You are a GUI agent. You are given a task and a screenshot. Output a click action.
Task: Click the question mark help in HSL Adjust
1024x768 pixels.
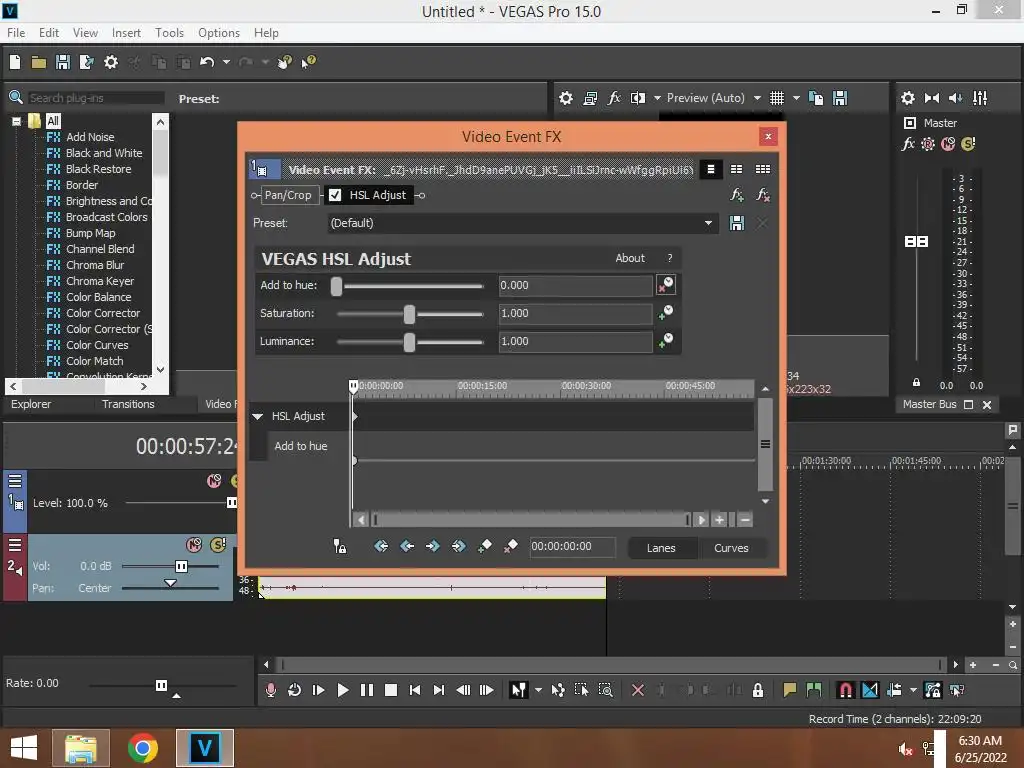click(669, 258)
